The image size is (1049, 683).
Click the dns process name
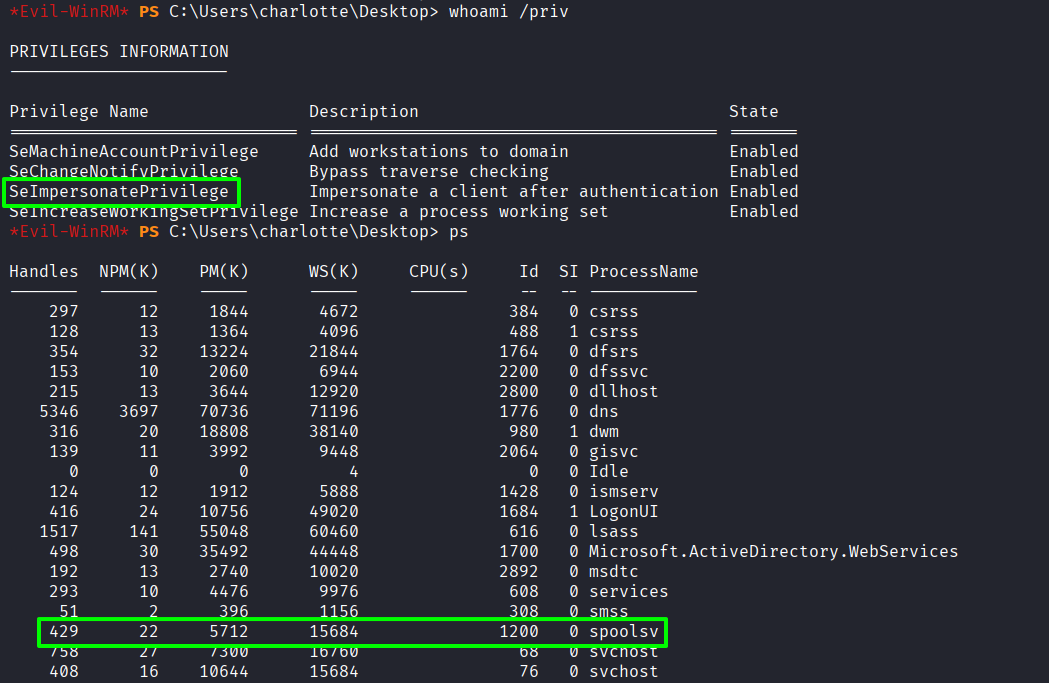point(604,411)
